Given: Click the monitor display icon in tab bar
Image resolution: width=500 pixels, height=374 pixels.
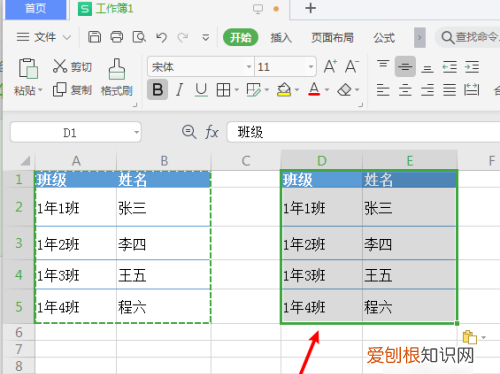Looking at the screenshot, I should pos(258,9).
